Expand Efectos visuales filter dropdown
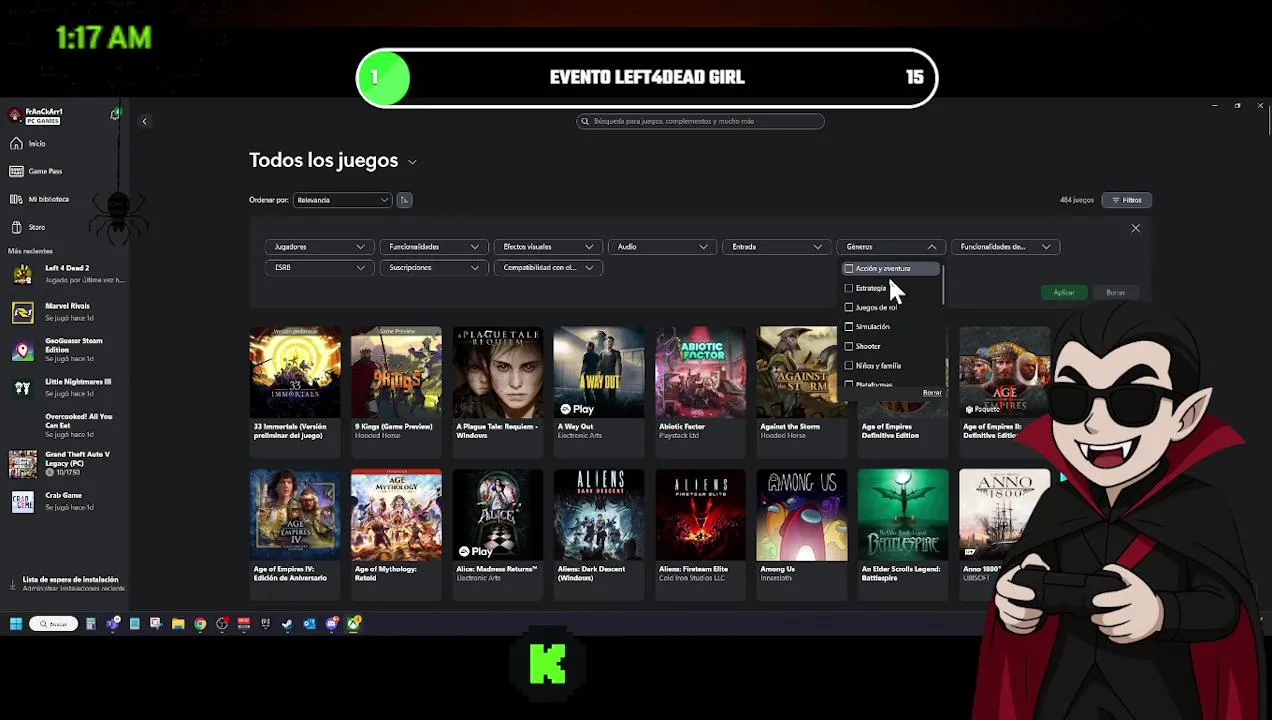The image size is (1272, 720). 548,247
